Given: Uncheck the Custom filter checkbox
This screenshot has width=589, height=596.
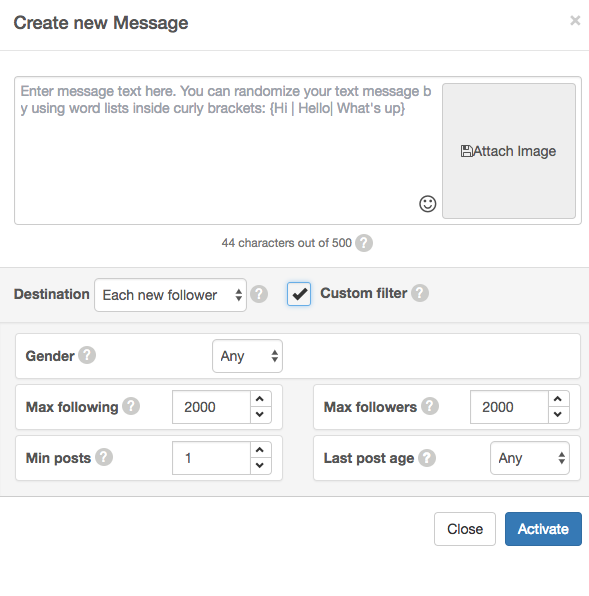Looking at the screenshot, I should pyautogui.click(x=299, y=294).
